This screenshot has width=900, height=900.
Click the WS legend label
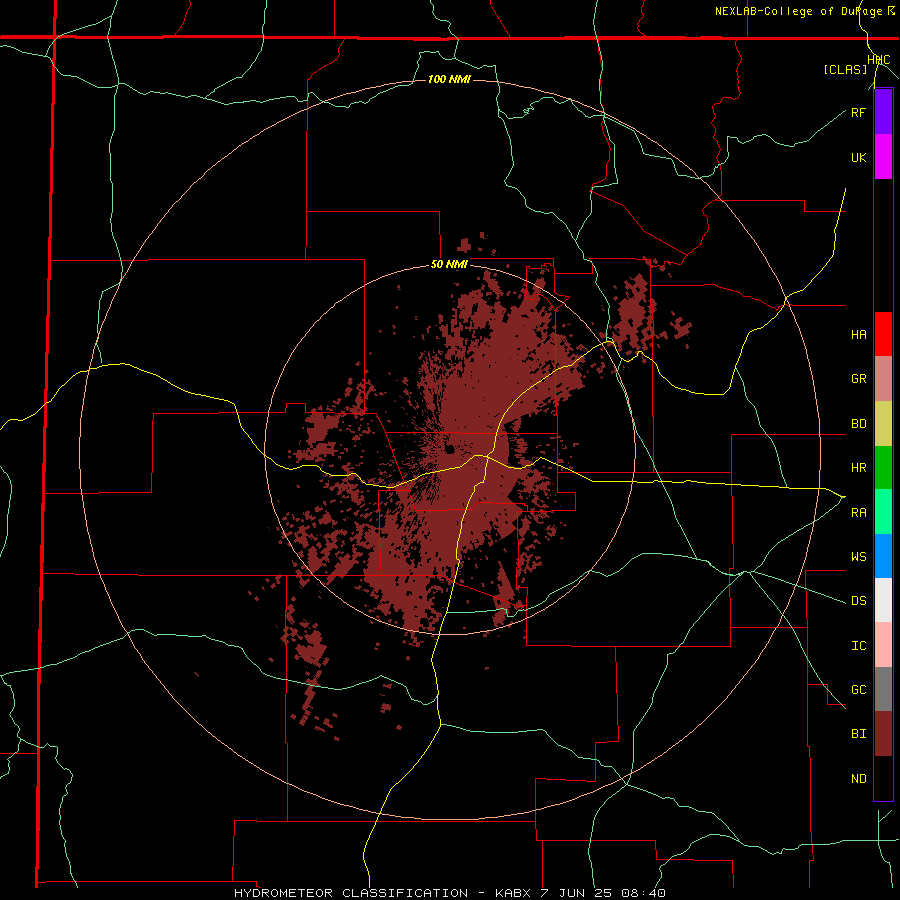(x=858, y=556)
